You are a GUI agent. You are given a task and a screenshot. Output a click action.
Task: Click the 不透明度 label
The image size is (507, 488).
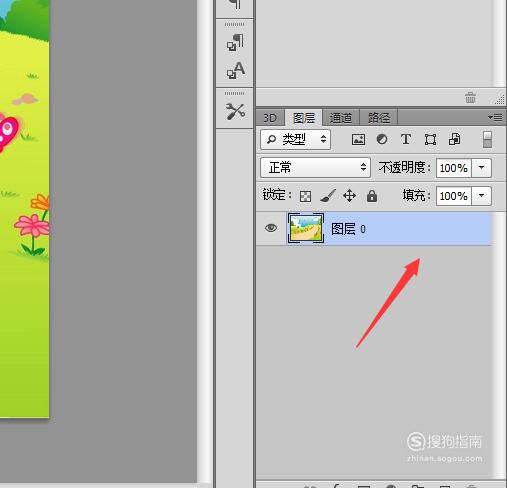click(x=404, y=167)
